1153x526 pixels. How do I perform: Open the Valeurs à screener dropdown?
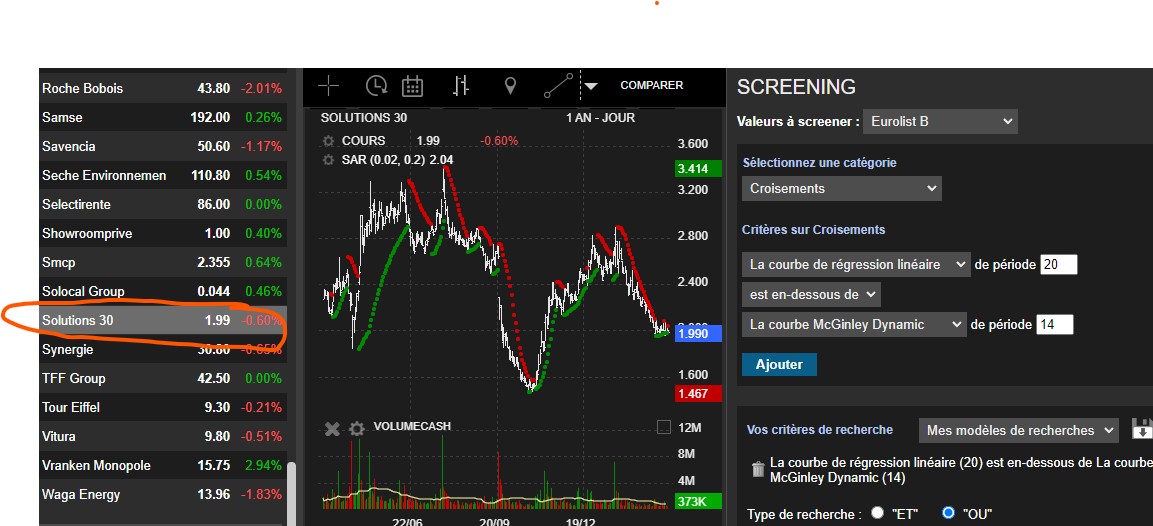[x=940, y=121]
